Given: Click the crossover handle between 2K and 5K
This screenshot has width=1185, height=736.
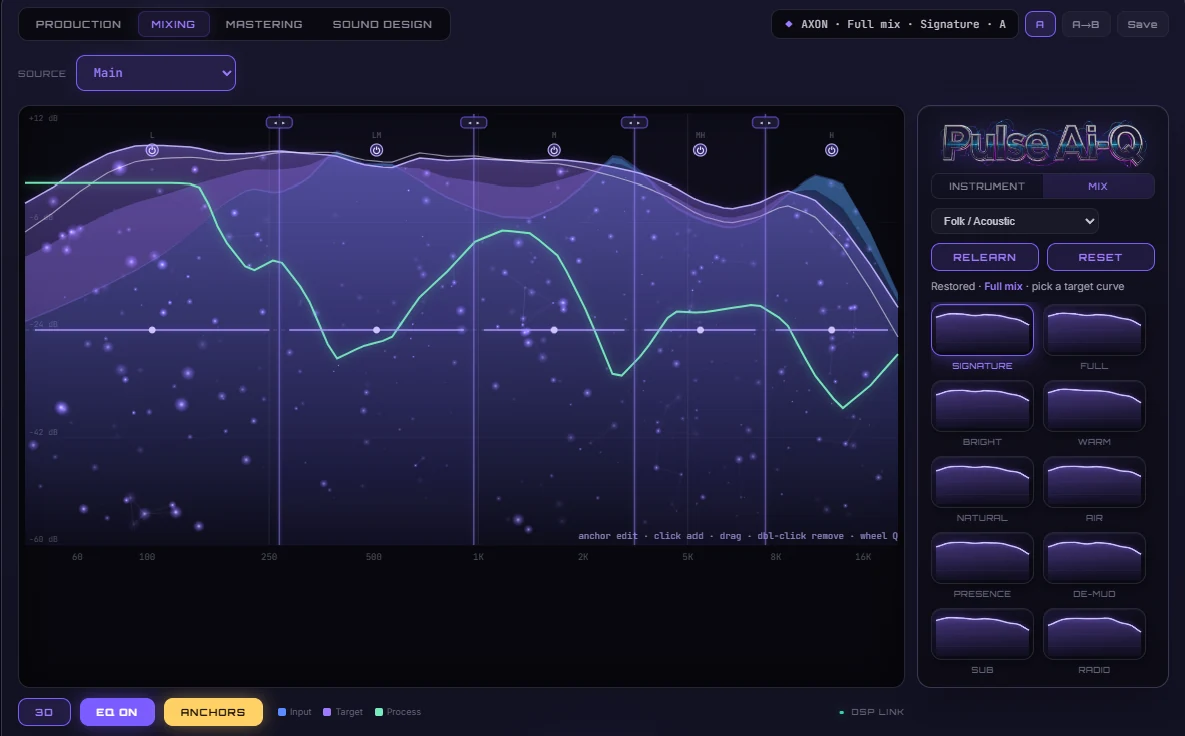Looking at the screenshot, I should 634,122.
